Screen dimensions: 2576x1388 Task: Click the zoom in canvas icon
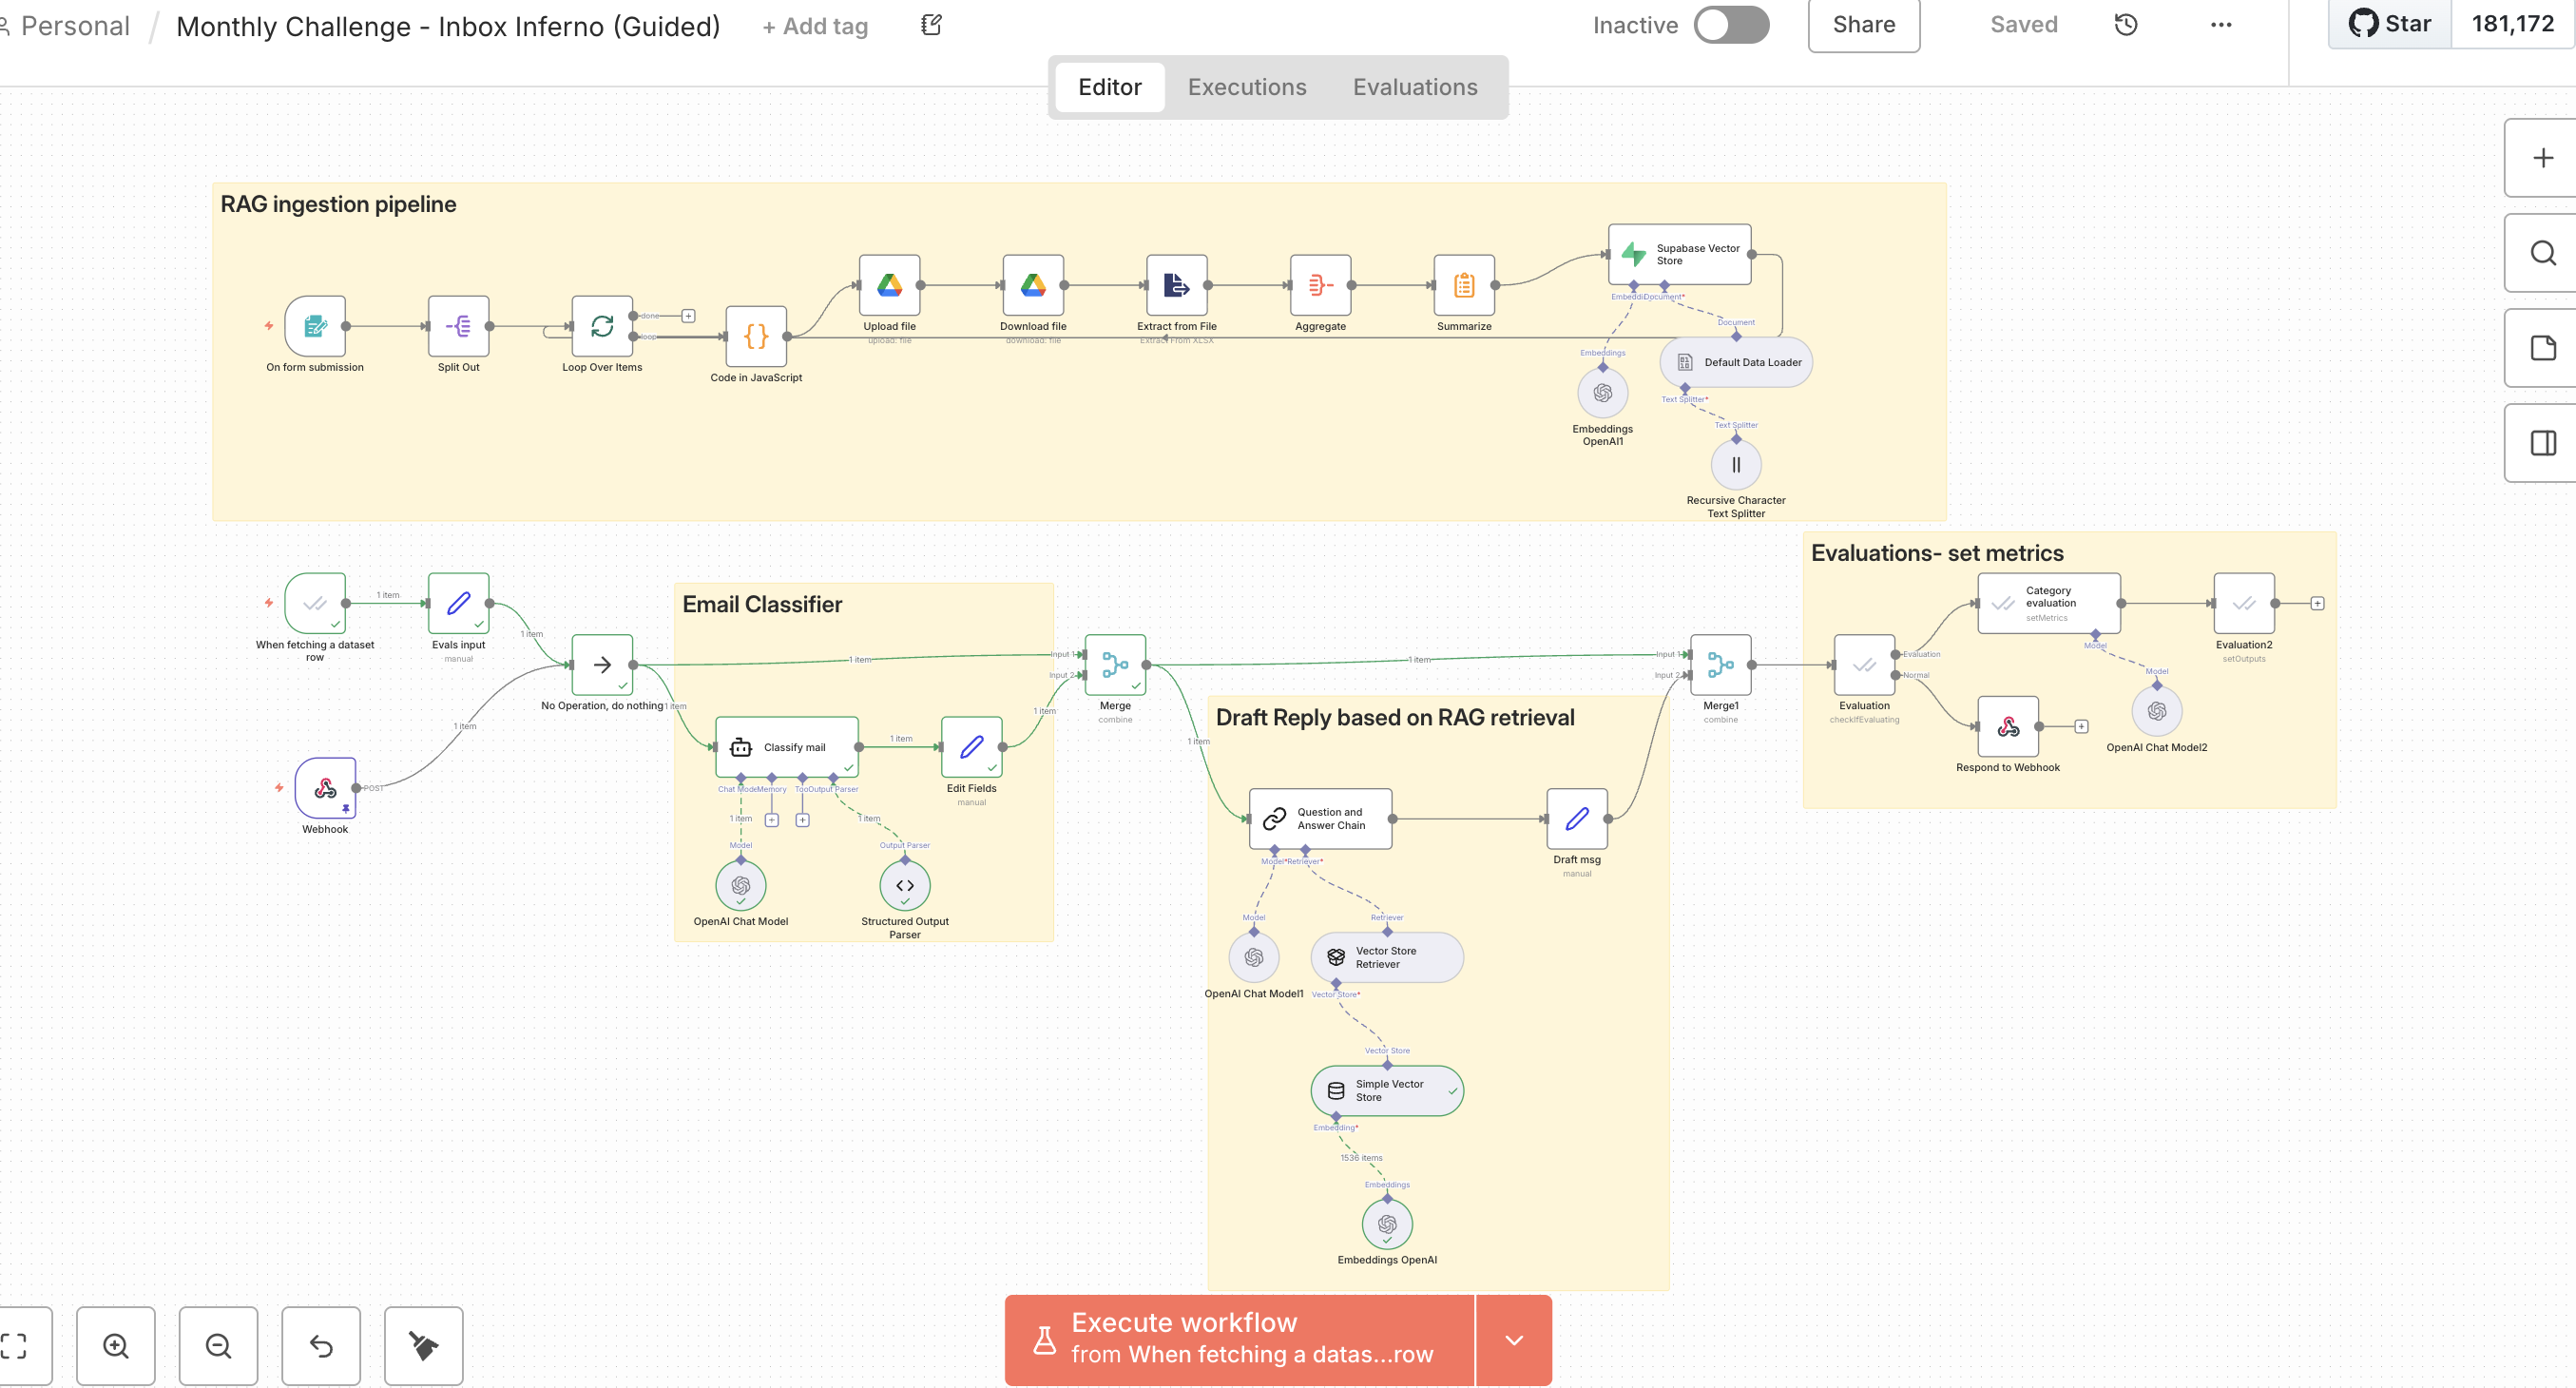[116, 1346]
